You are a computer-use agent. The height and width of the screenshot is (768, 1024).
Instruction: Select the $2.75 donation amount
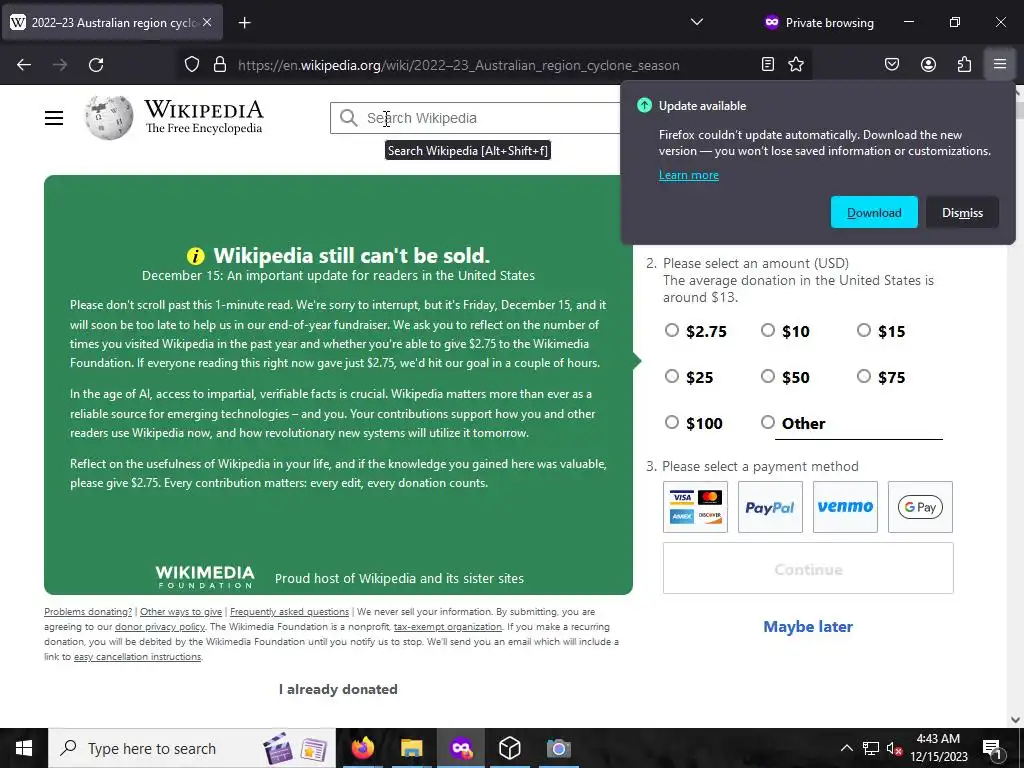(x=672, y=330)
